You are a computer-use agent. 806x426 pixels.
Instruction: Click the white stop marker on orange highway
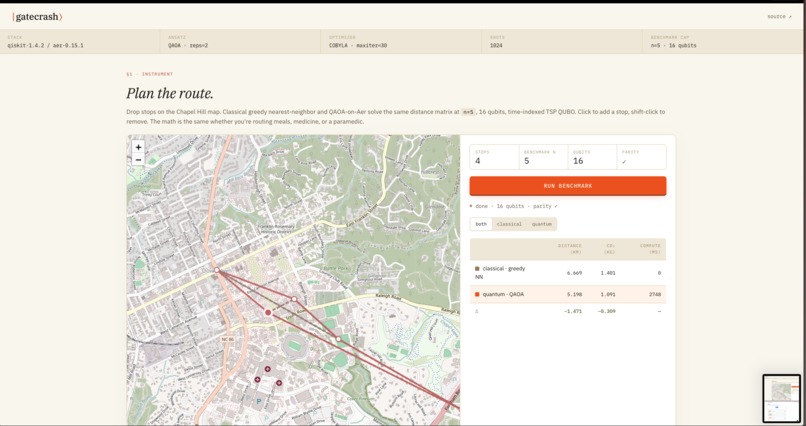(217, 270)
